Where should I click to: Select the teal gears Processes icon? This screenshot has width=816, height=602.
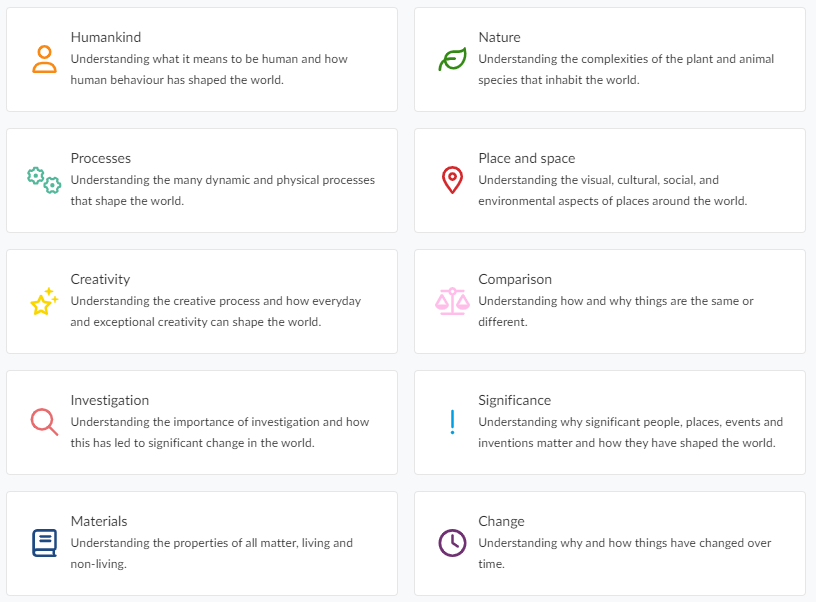pyautogui.click(x=44, y=180)
